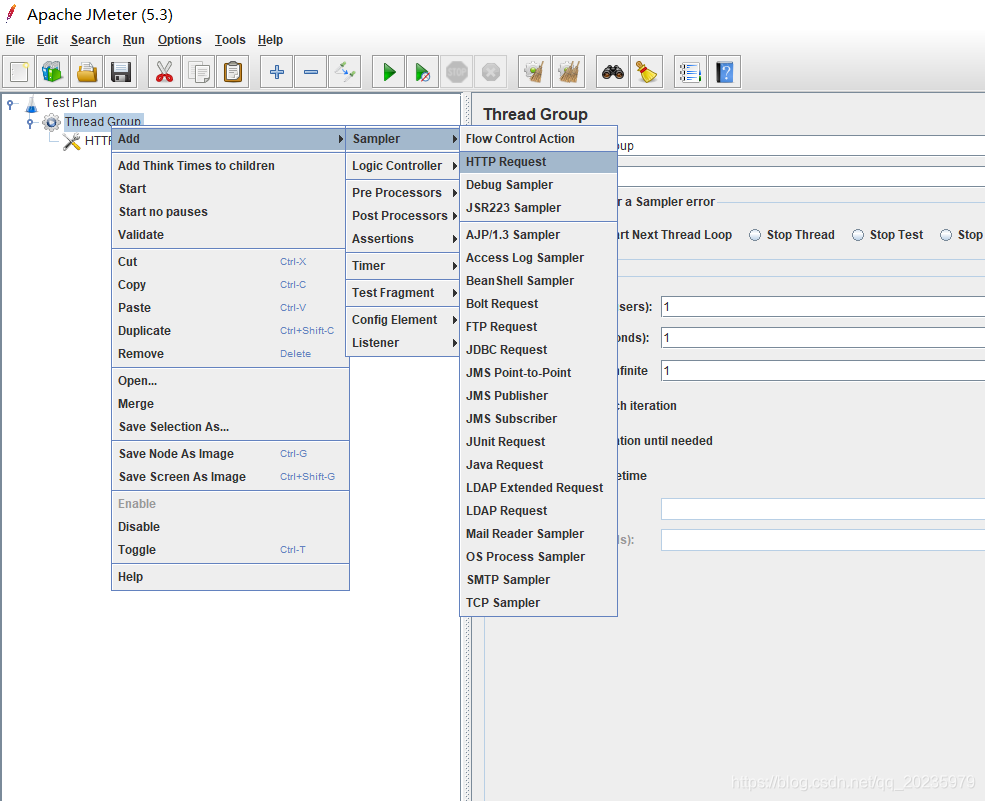This screenshot has height=801, width=985.
Task: Expand the Post Processors submenu
Action: (x=403, y=216)
